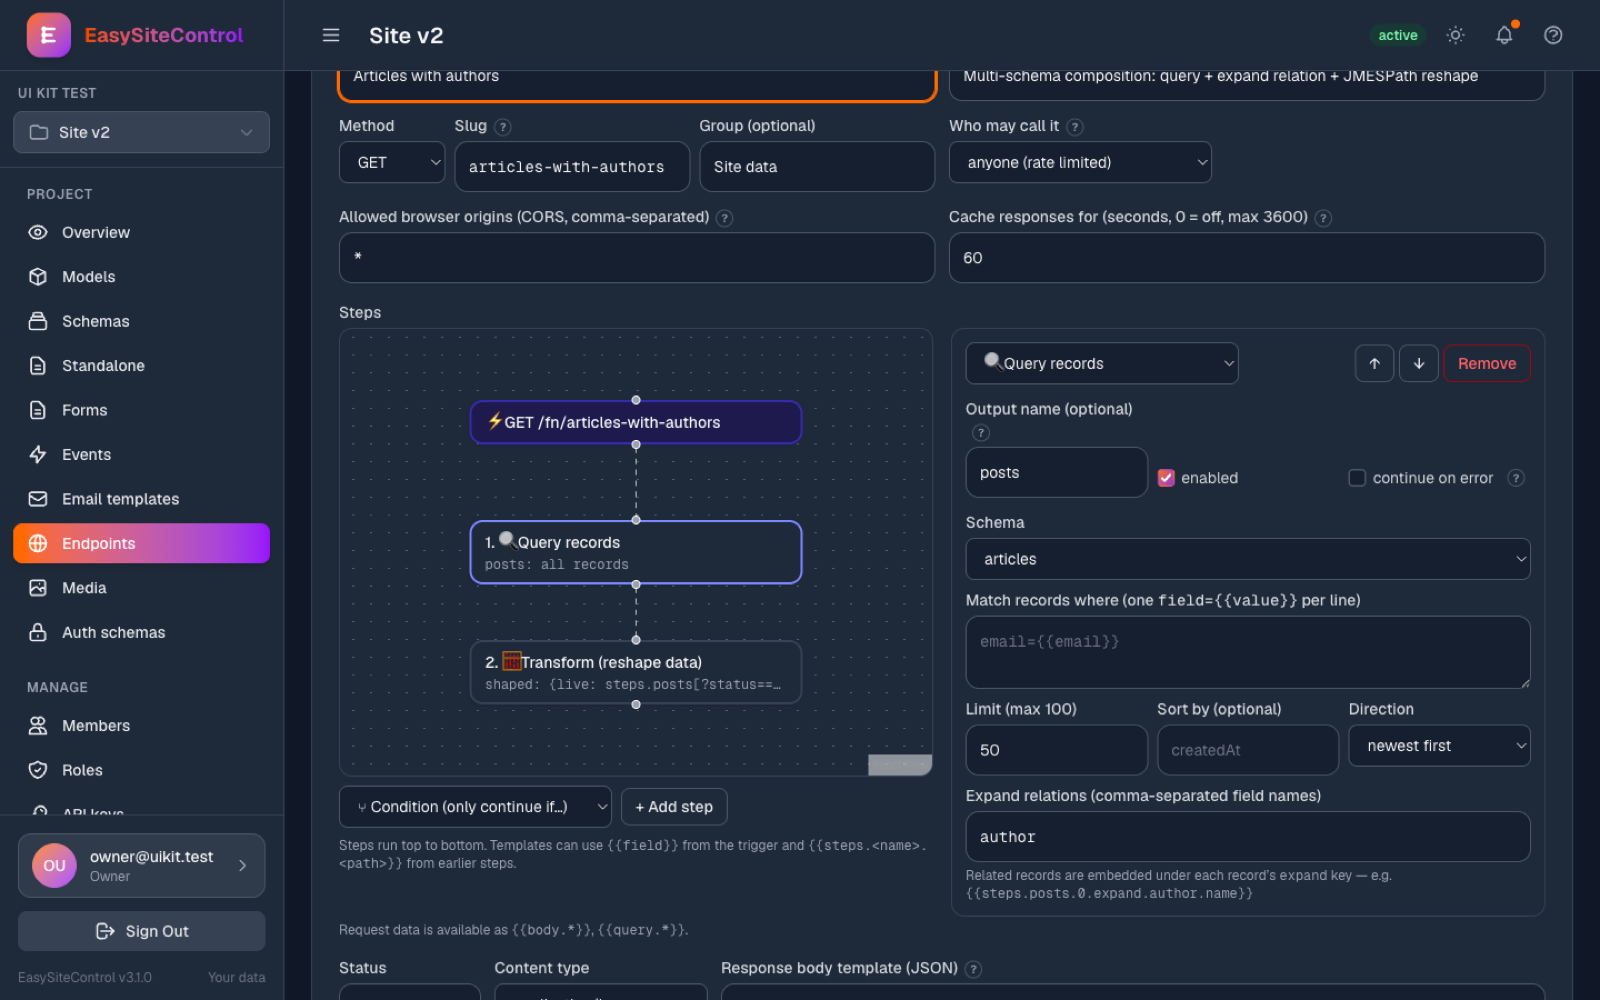Click the Limit field showing 50

point(1056,750)
